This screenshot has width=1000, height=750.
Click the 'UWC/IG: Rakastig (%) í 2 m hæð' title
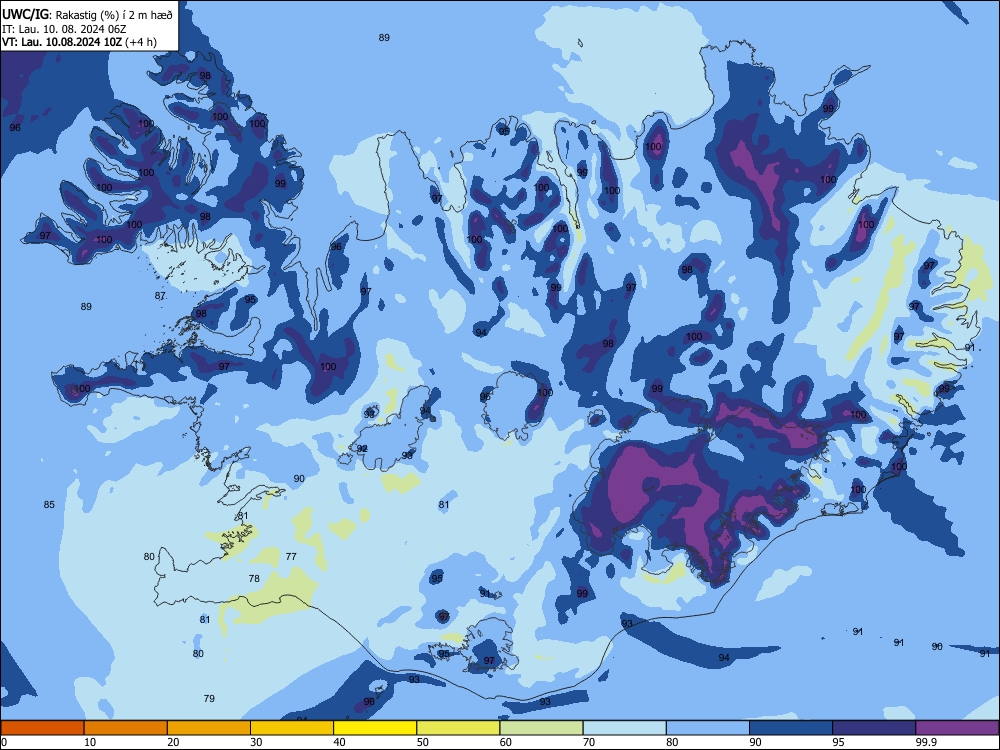click(87, 15)
